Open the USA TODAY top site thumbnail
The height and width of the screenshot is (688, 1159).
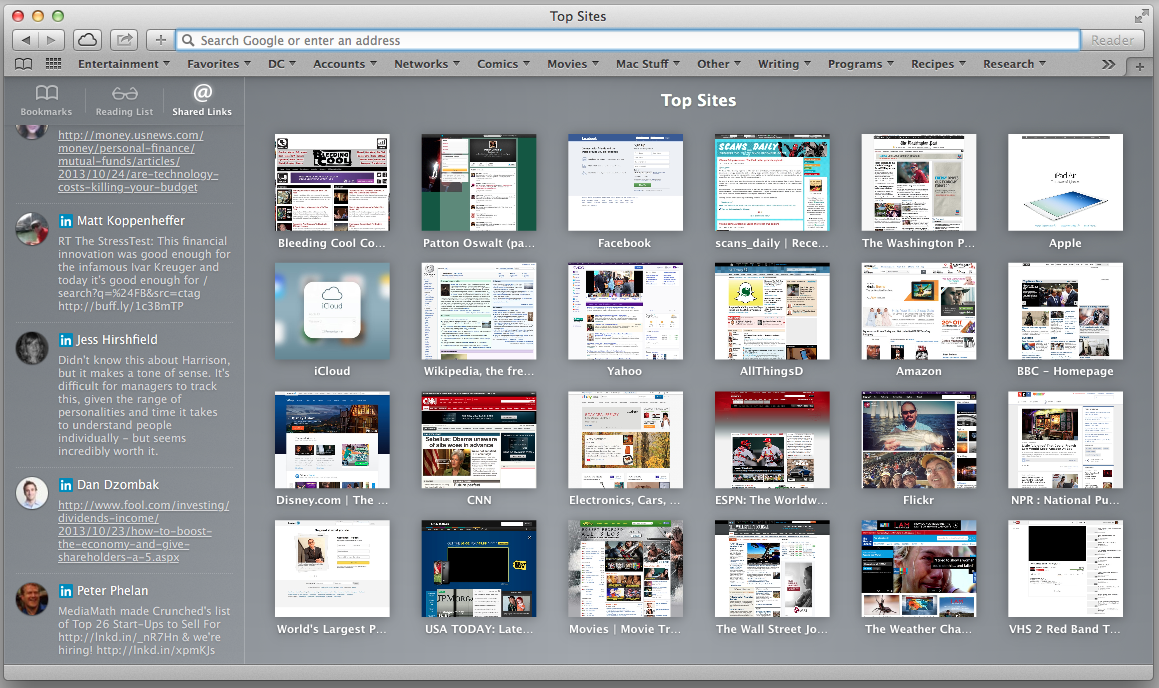tap(479, 568)
